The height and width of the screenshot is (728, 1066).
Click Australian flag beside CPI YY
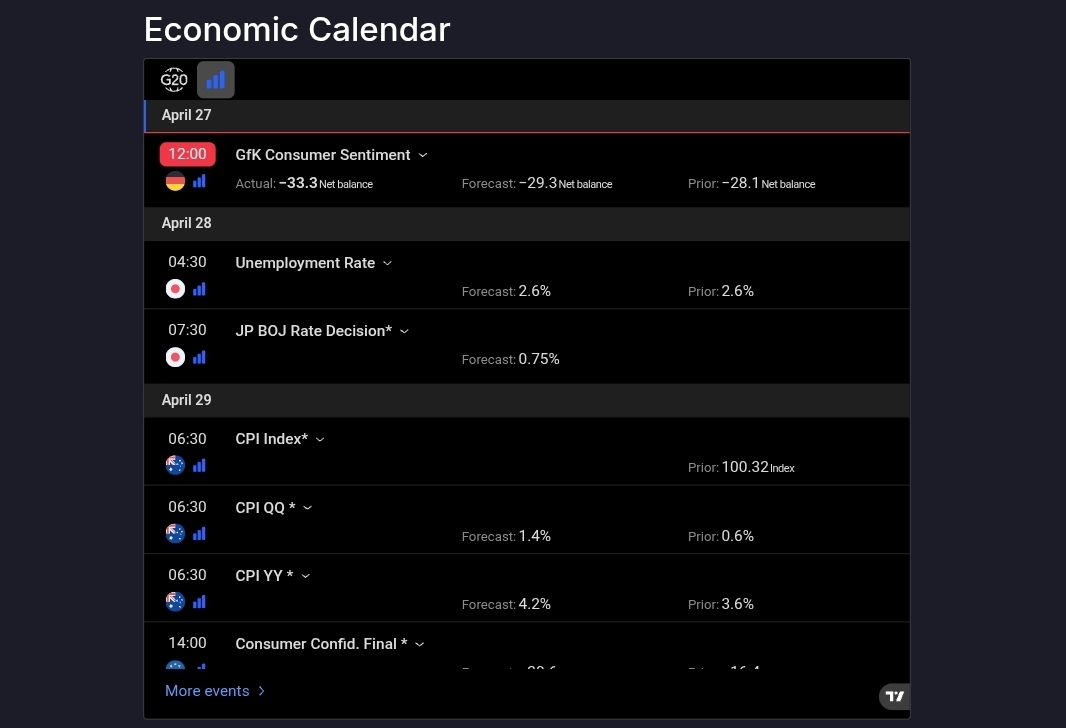(x=175, y=601)
